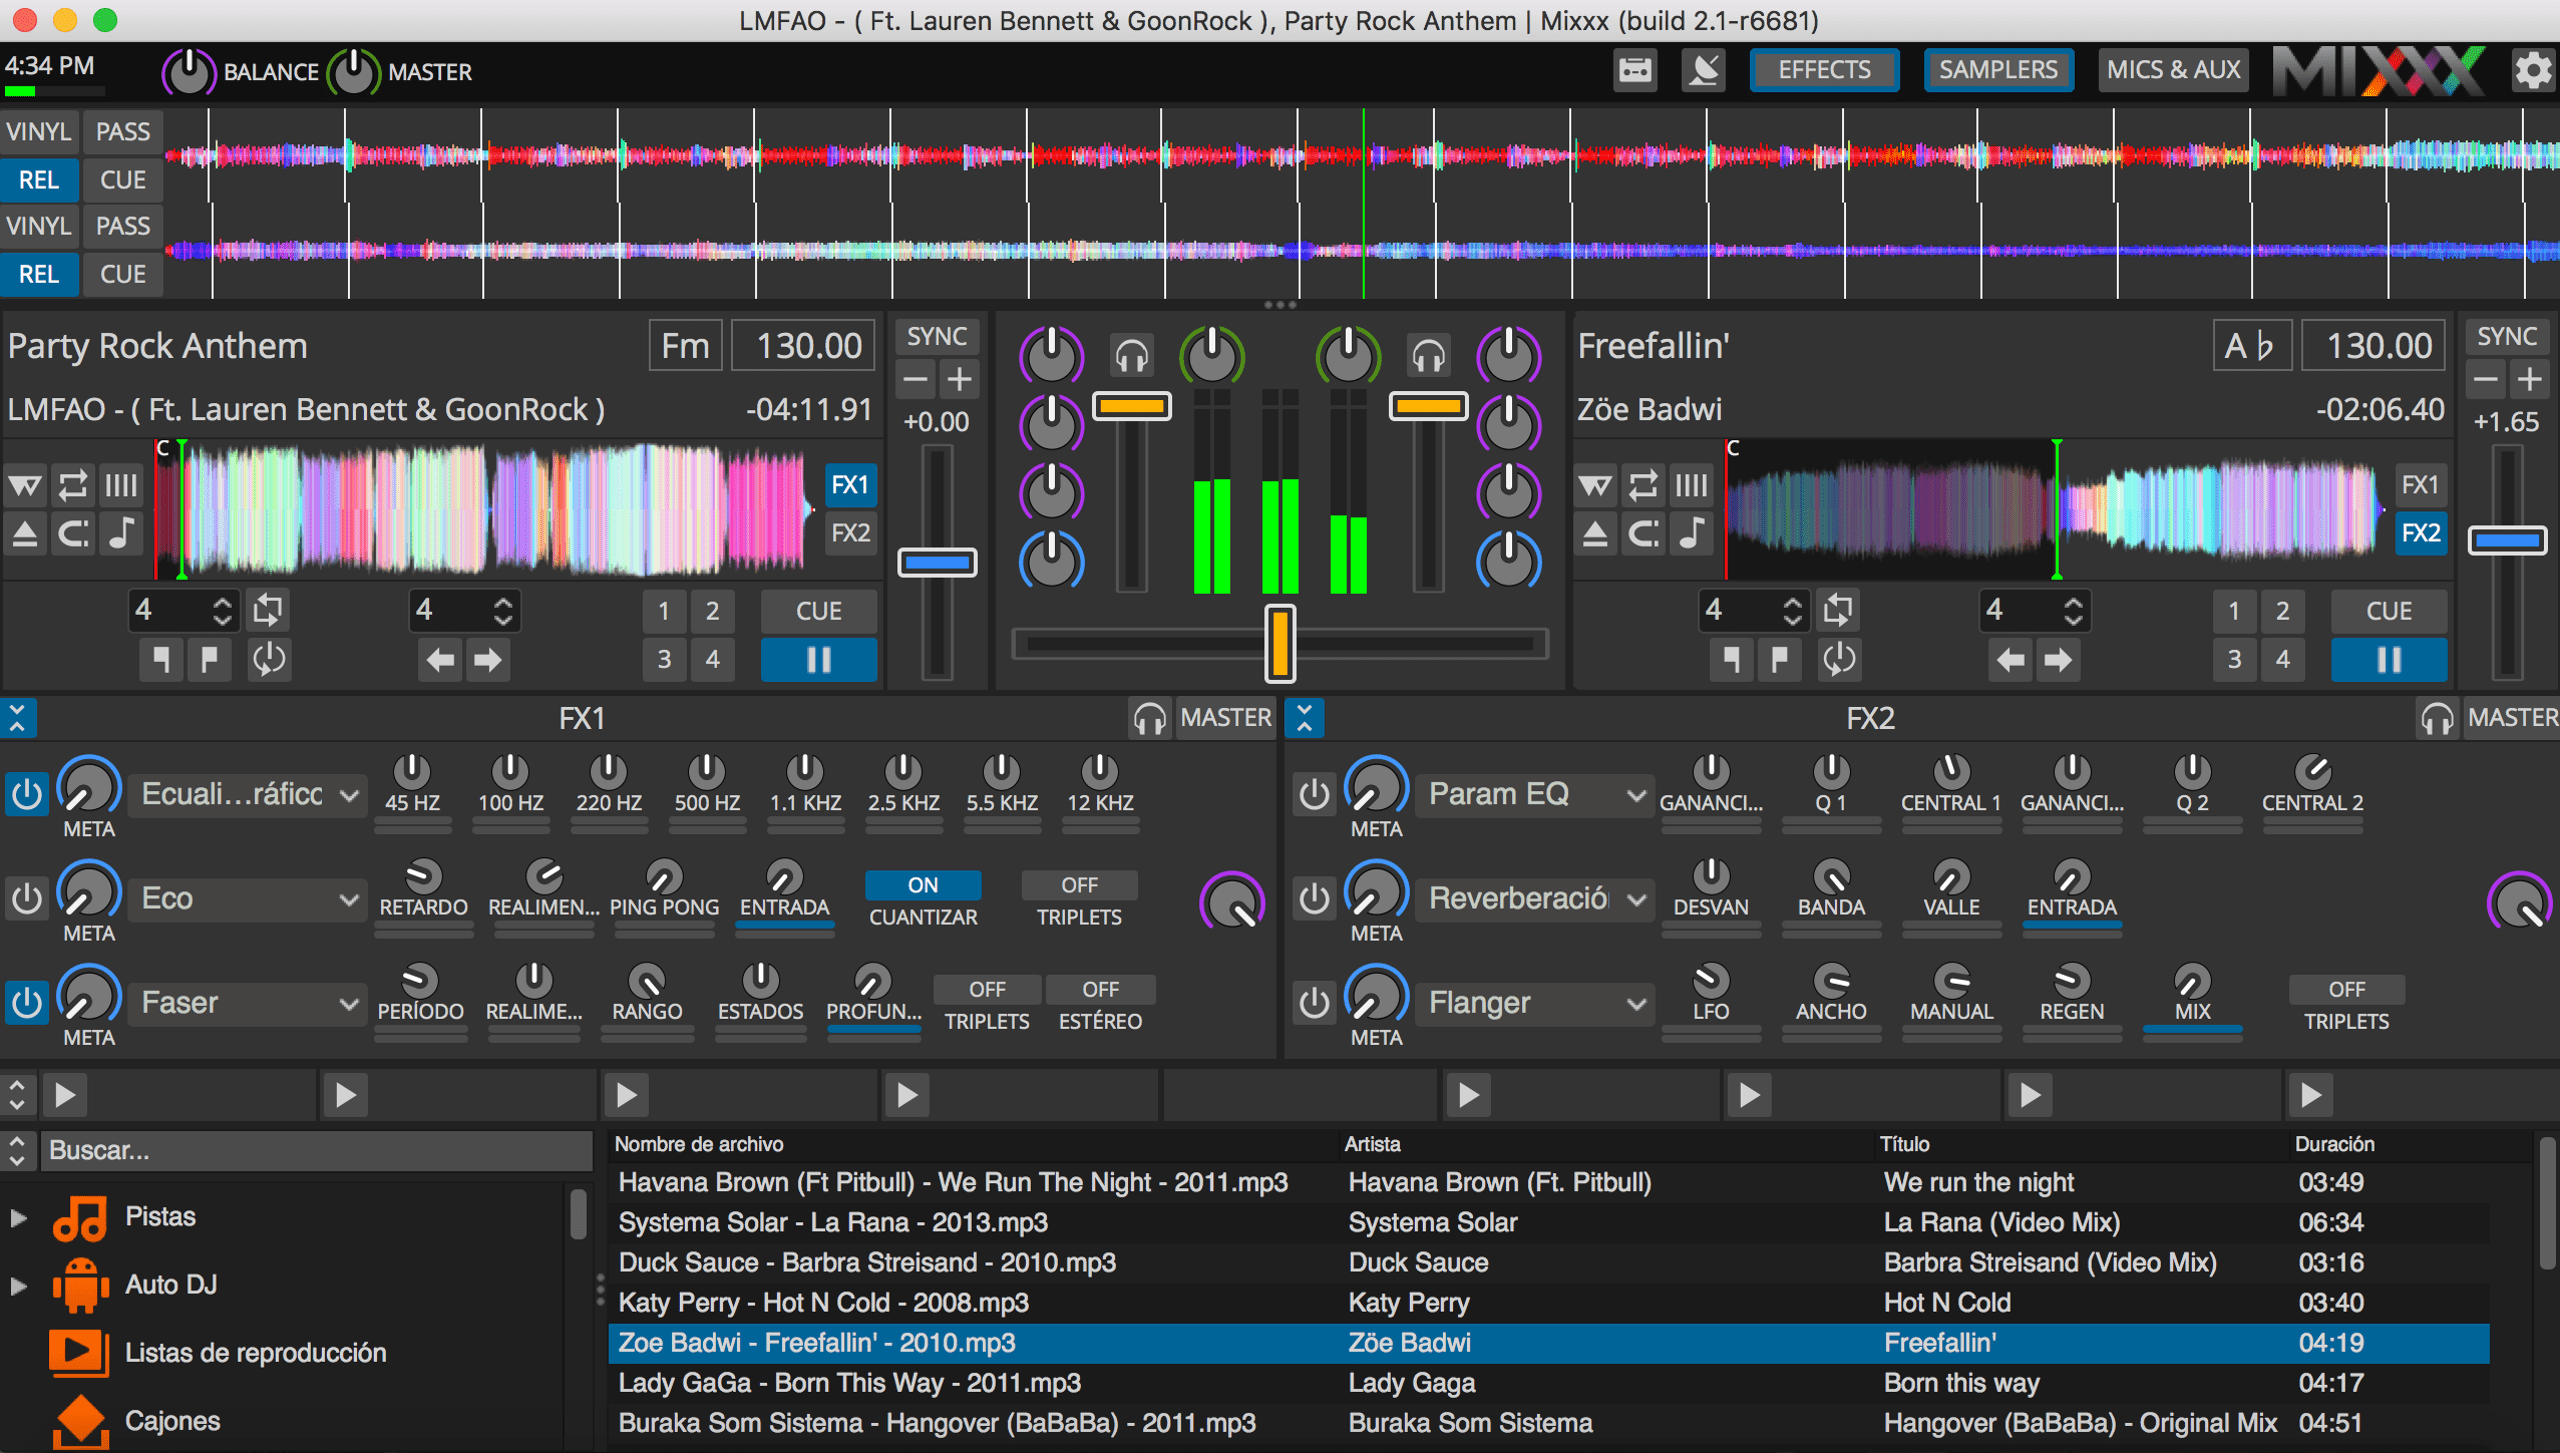Toggle PASS through for second deck
This screenshot has height=1453, width=2560.
click(x=122, y=226)
